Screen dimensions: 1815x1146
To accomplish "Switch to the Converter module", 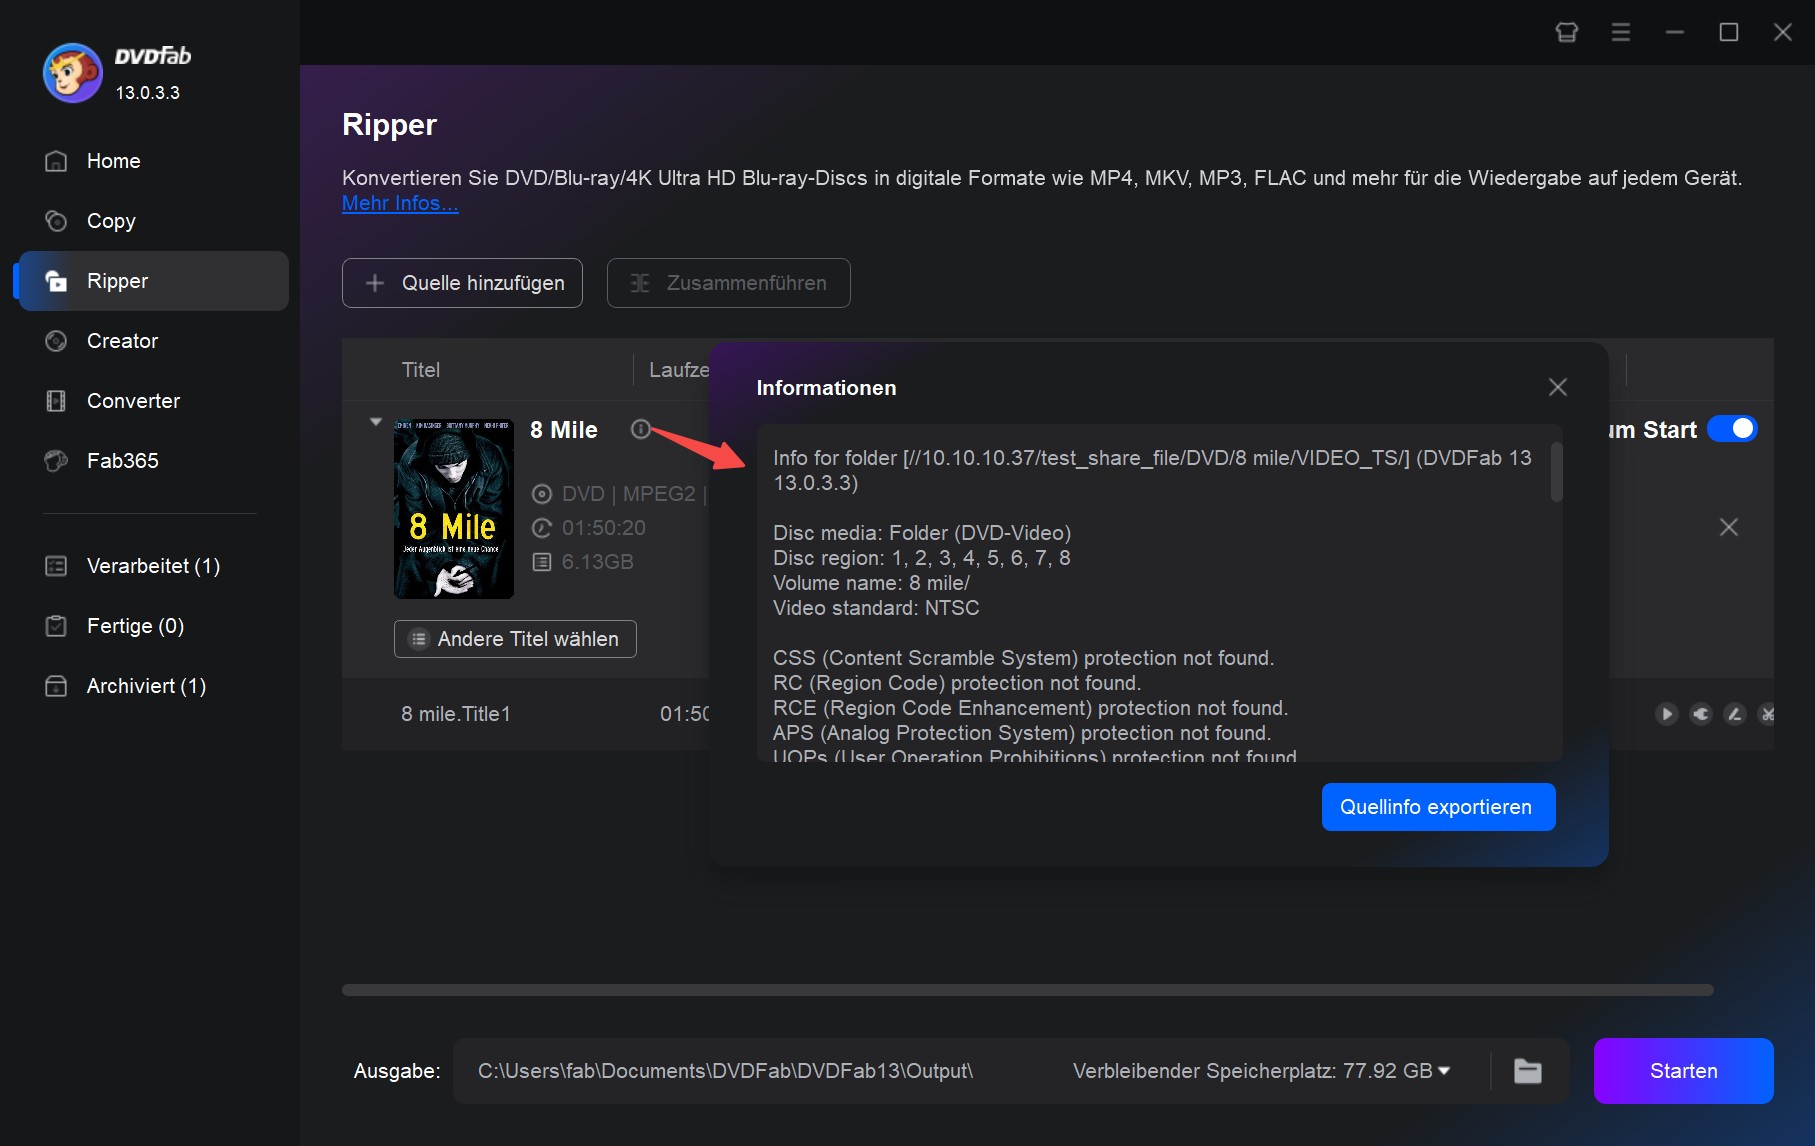I will coord(152,401).
